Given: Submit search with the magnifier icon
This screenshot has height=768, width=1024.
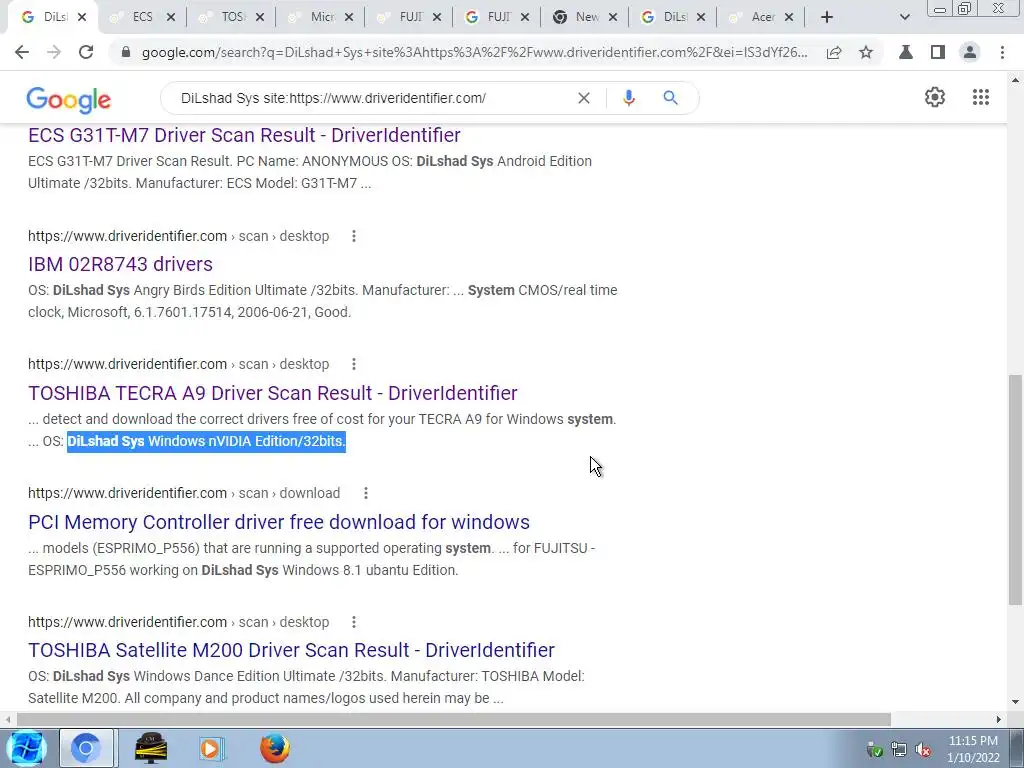Looking at the screenshot, I should coord(670,98).
